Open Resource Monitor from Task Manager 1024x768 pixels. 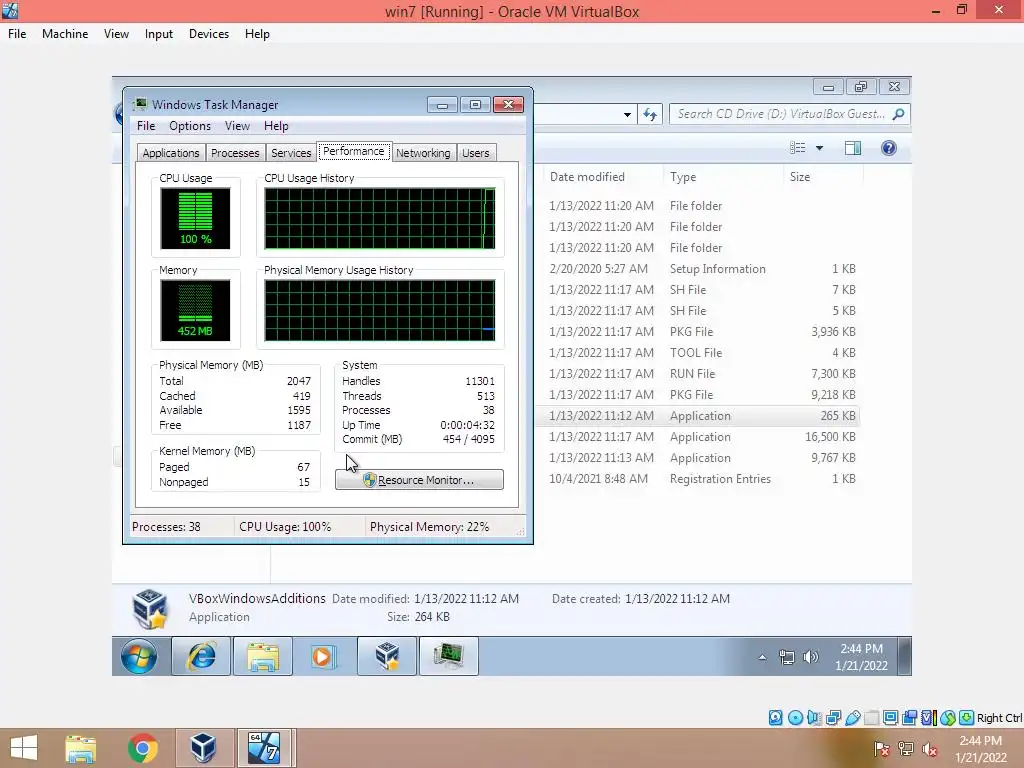(x=419, y=480)
